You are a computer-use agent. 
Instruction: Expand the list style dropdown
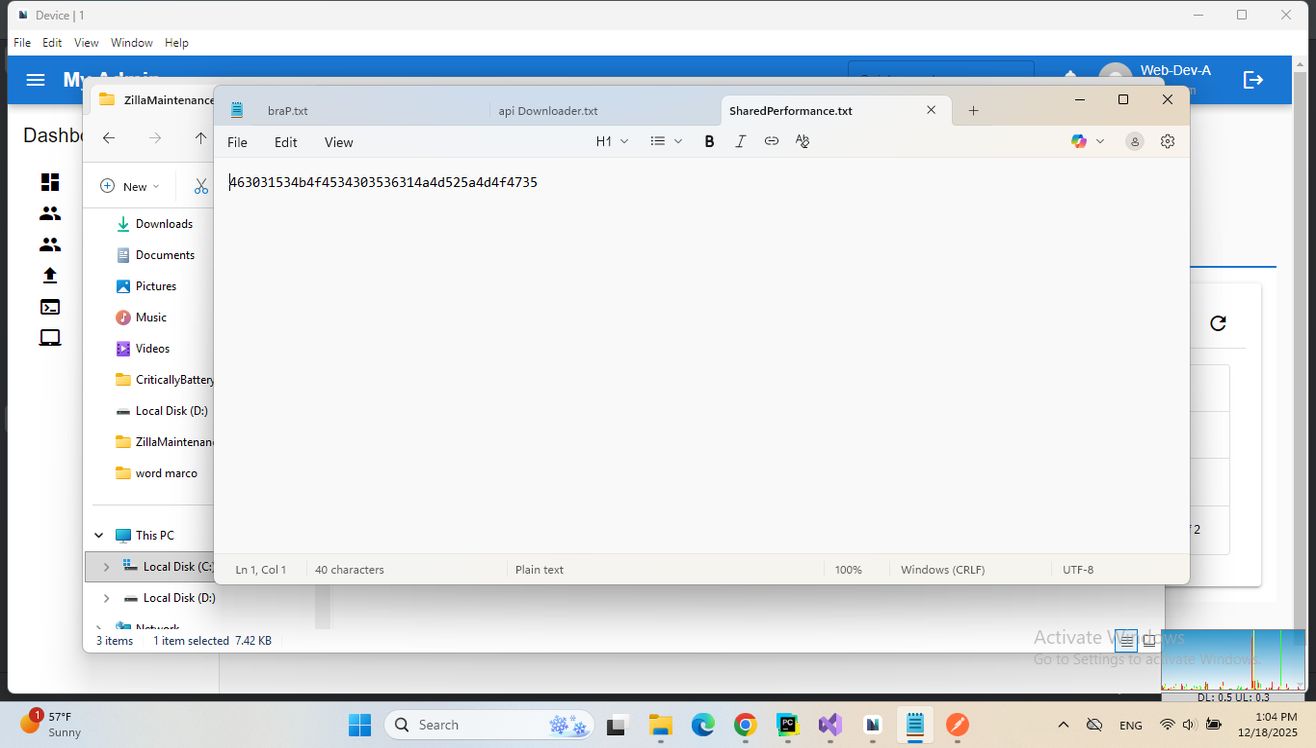click(x=666, y=142)
